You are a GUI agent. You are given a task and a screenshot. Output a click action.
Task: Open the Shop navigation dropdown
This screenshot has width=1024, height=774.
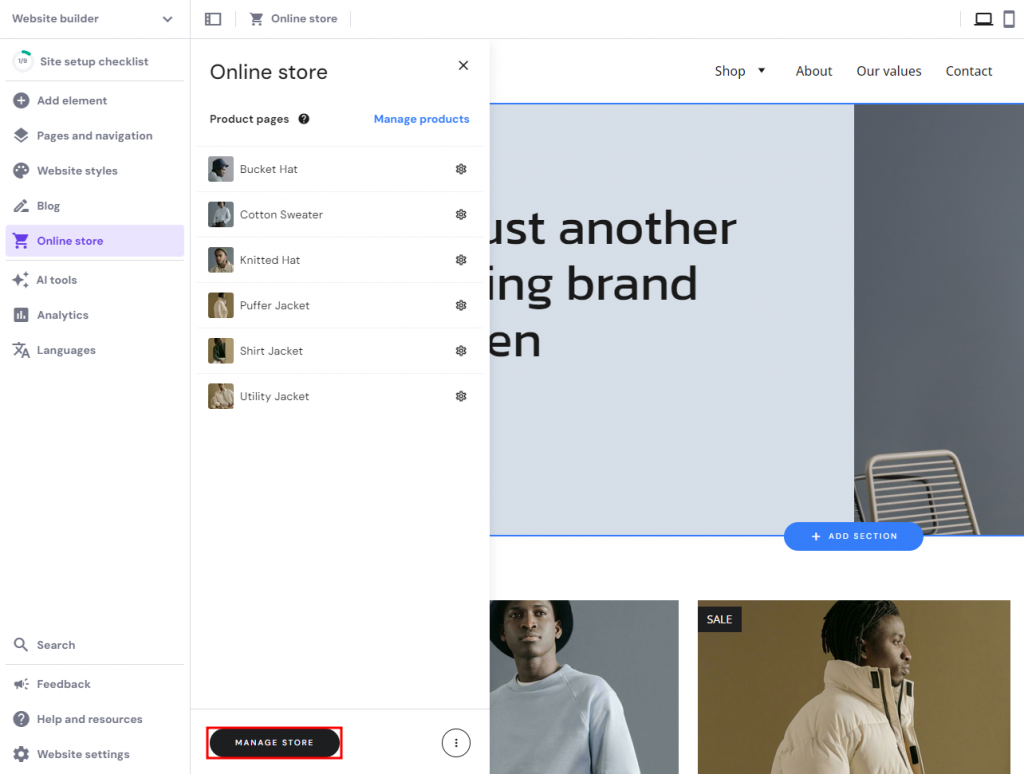click(x=740, y=71)
